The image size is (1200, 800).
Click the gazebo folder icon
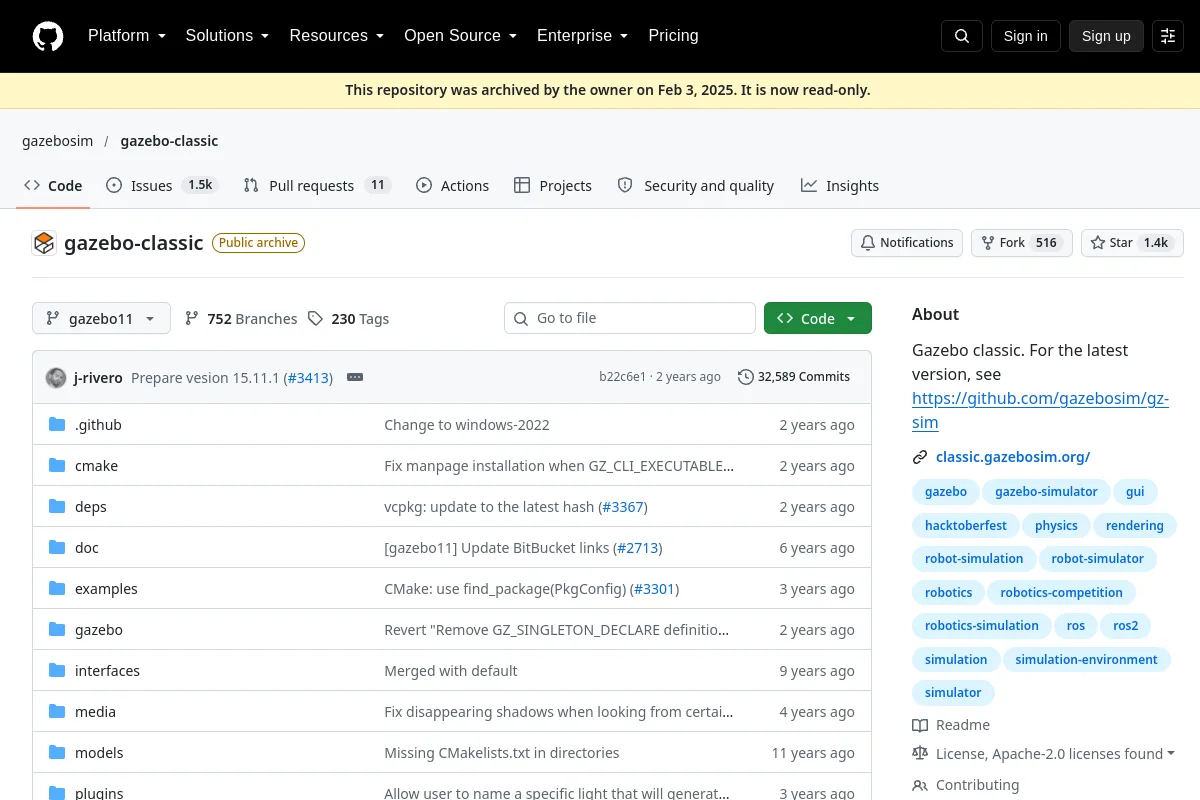click(57, 630)
